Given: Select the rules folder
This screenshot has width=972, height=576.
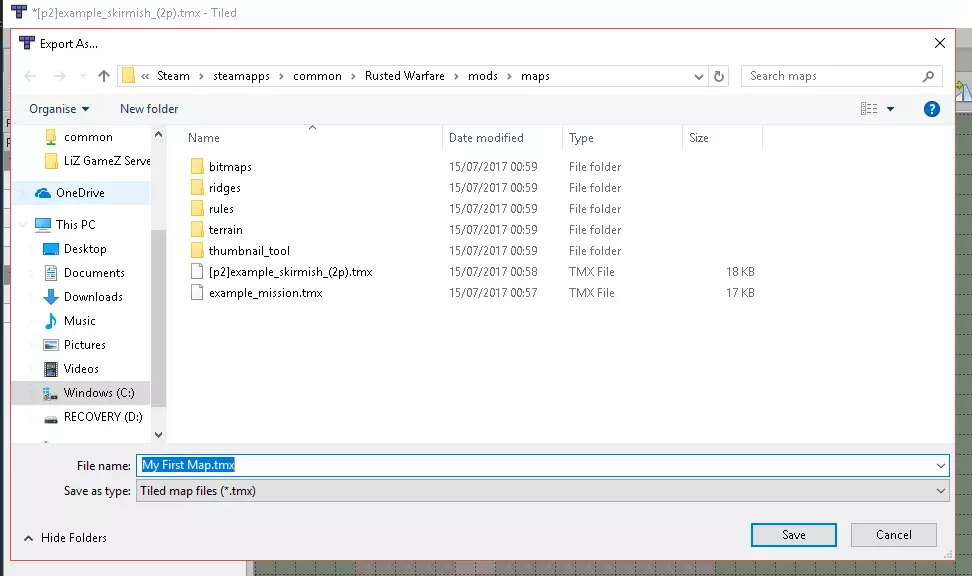Looking at the screenshot, I should click(x=221, y=209).
